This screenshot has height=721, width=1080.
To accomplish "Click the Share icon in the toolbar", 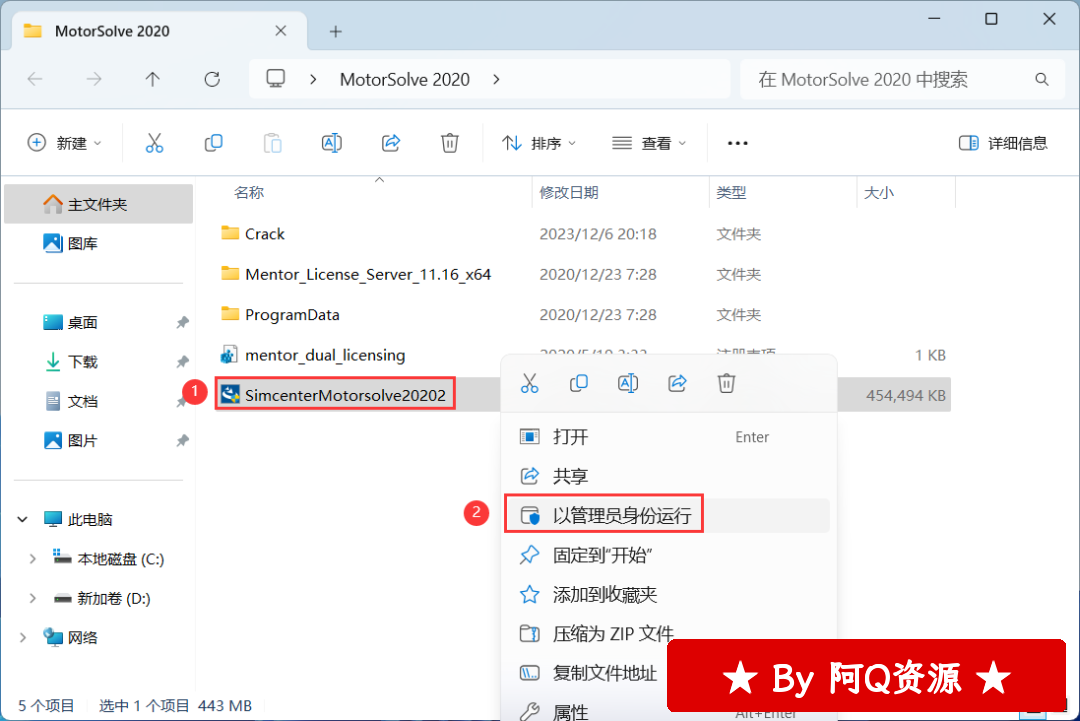I will pos(391,143).
